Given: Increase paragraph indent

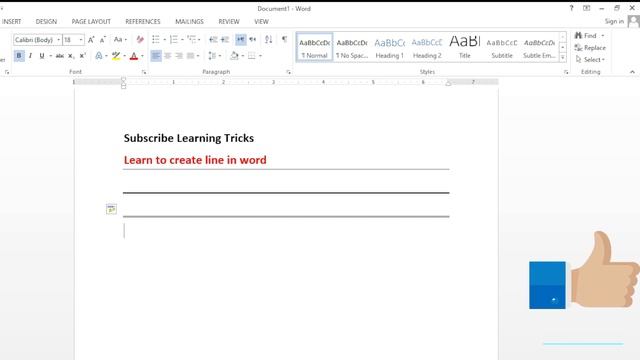Looking at the screenshot, I should [x=225, y=39].
